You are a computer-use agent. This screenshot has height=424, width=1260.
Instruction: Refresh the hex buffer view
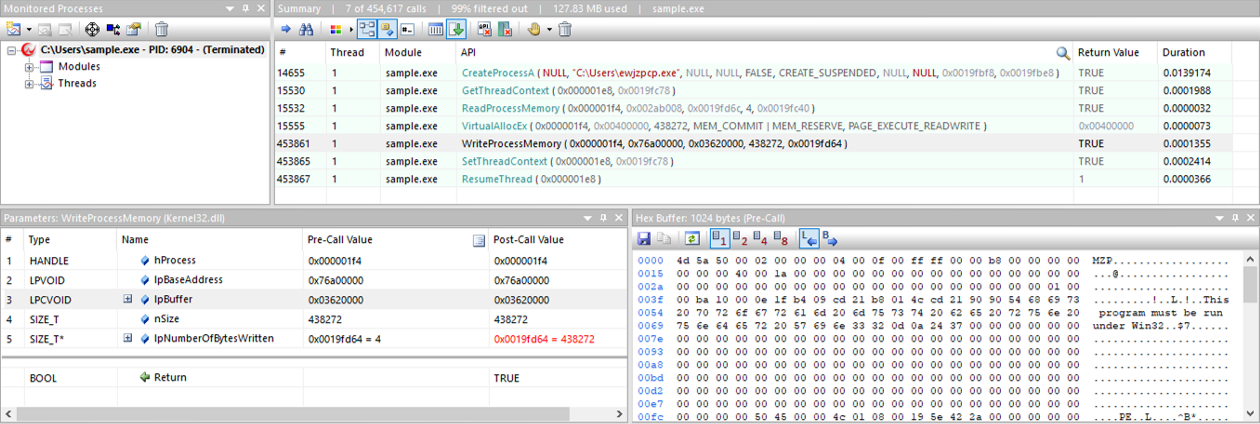click(x=692, y=239)
